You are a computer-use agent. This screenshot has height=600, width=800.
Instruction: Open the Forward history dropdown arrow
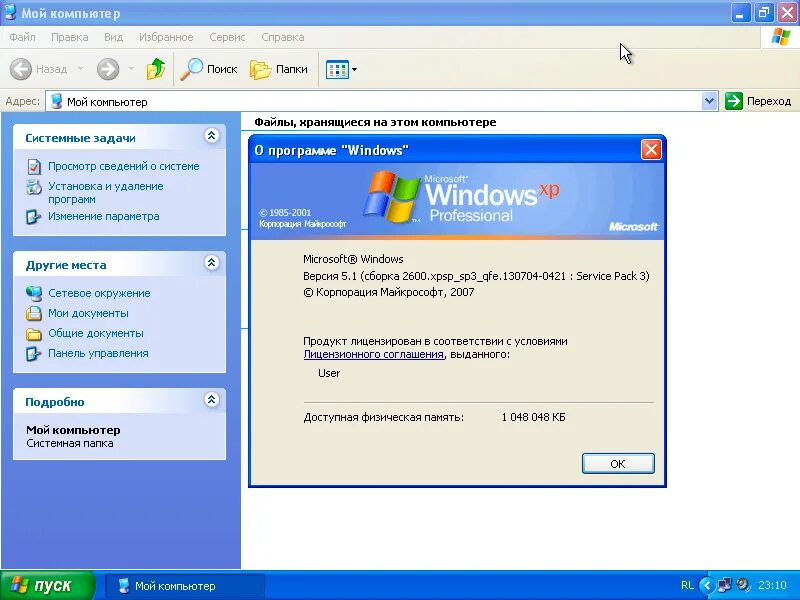(131, 69)
